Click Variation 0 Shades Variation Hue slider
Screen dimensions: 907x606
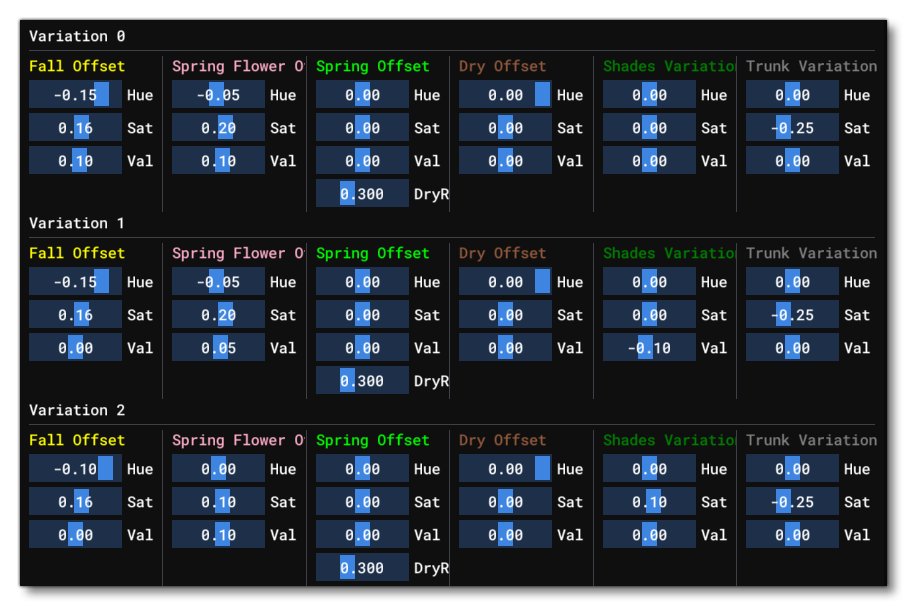[649, 94]
